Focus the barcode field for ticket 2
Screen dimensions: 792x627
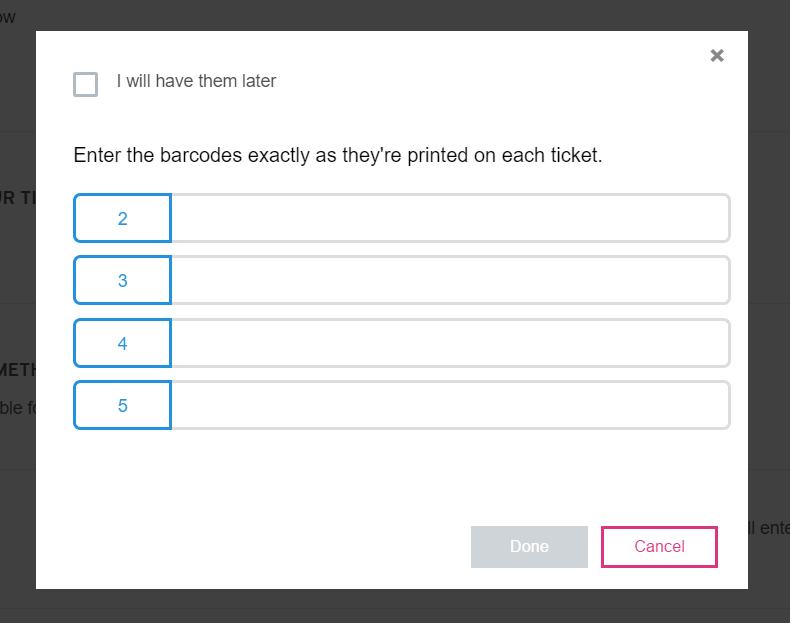450,218
